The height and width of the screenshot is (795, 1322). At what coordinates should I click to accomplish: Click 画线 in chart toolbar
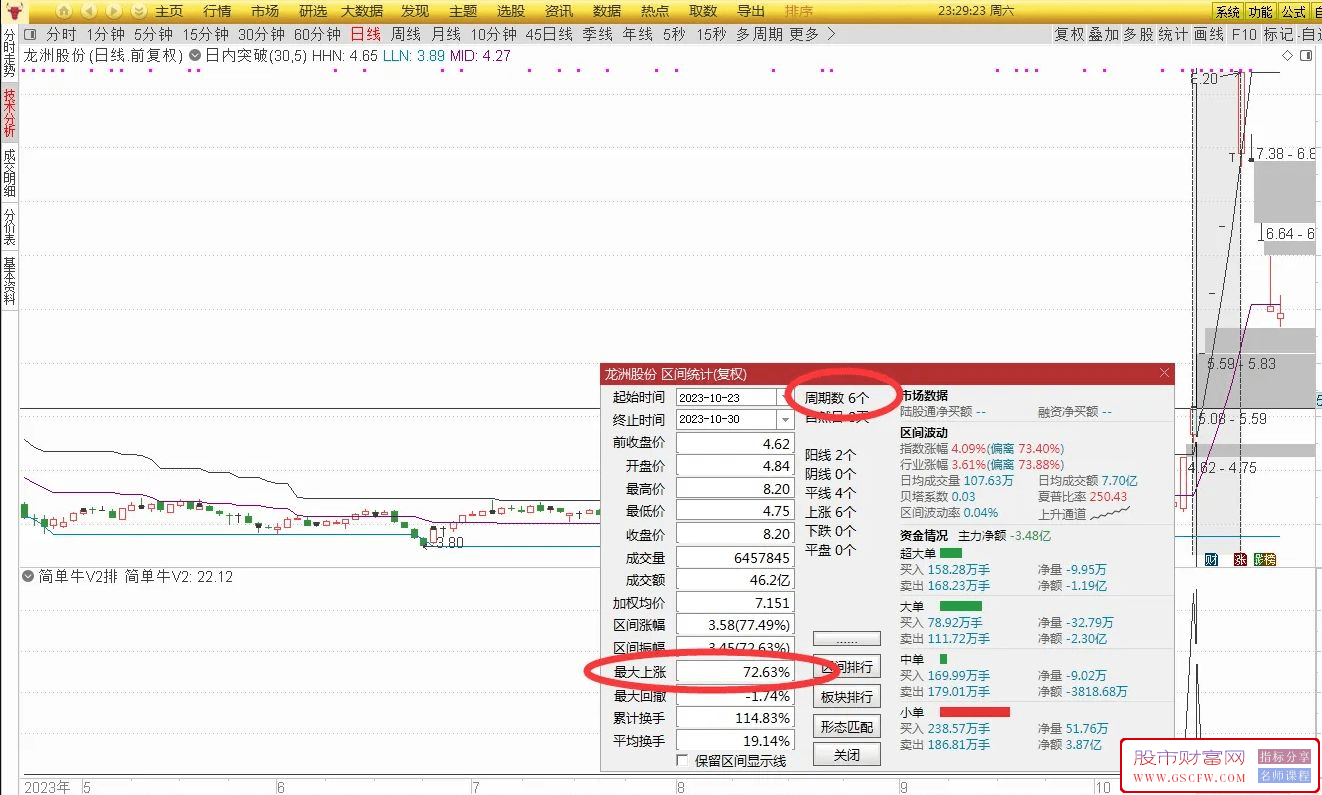pyautogui.click(x=1209, y=34)
